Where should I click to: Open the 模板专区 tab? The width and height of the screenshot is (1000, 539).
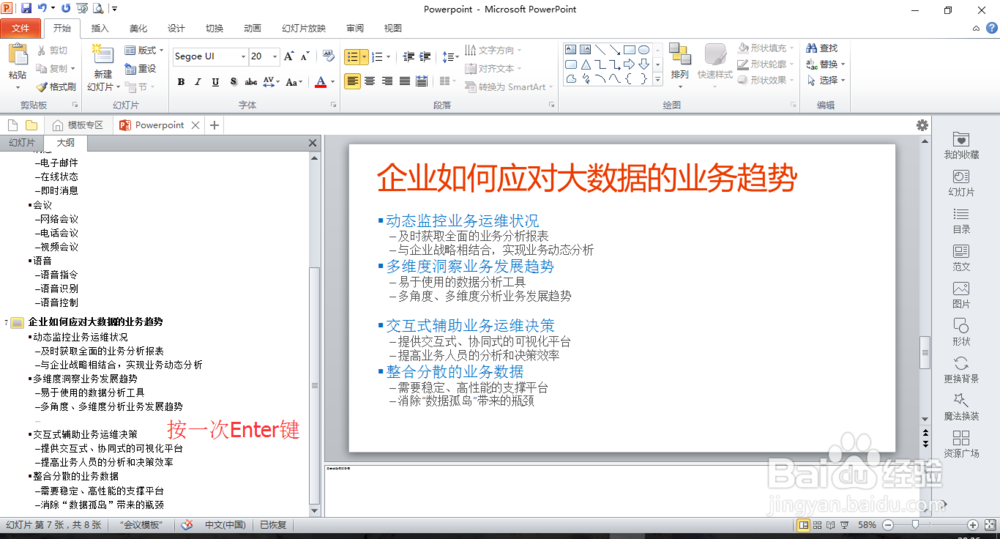pos(79,125)
